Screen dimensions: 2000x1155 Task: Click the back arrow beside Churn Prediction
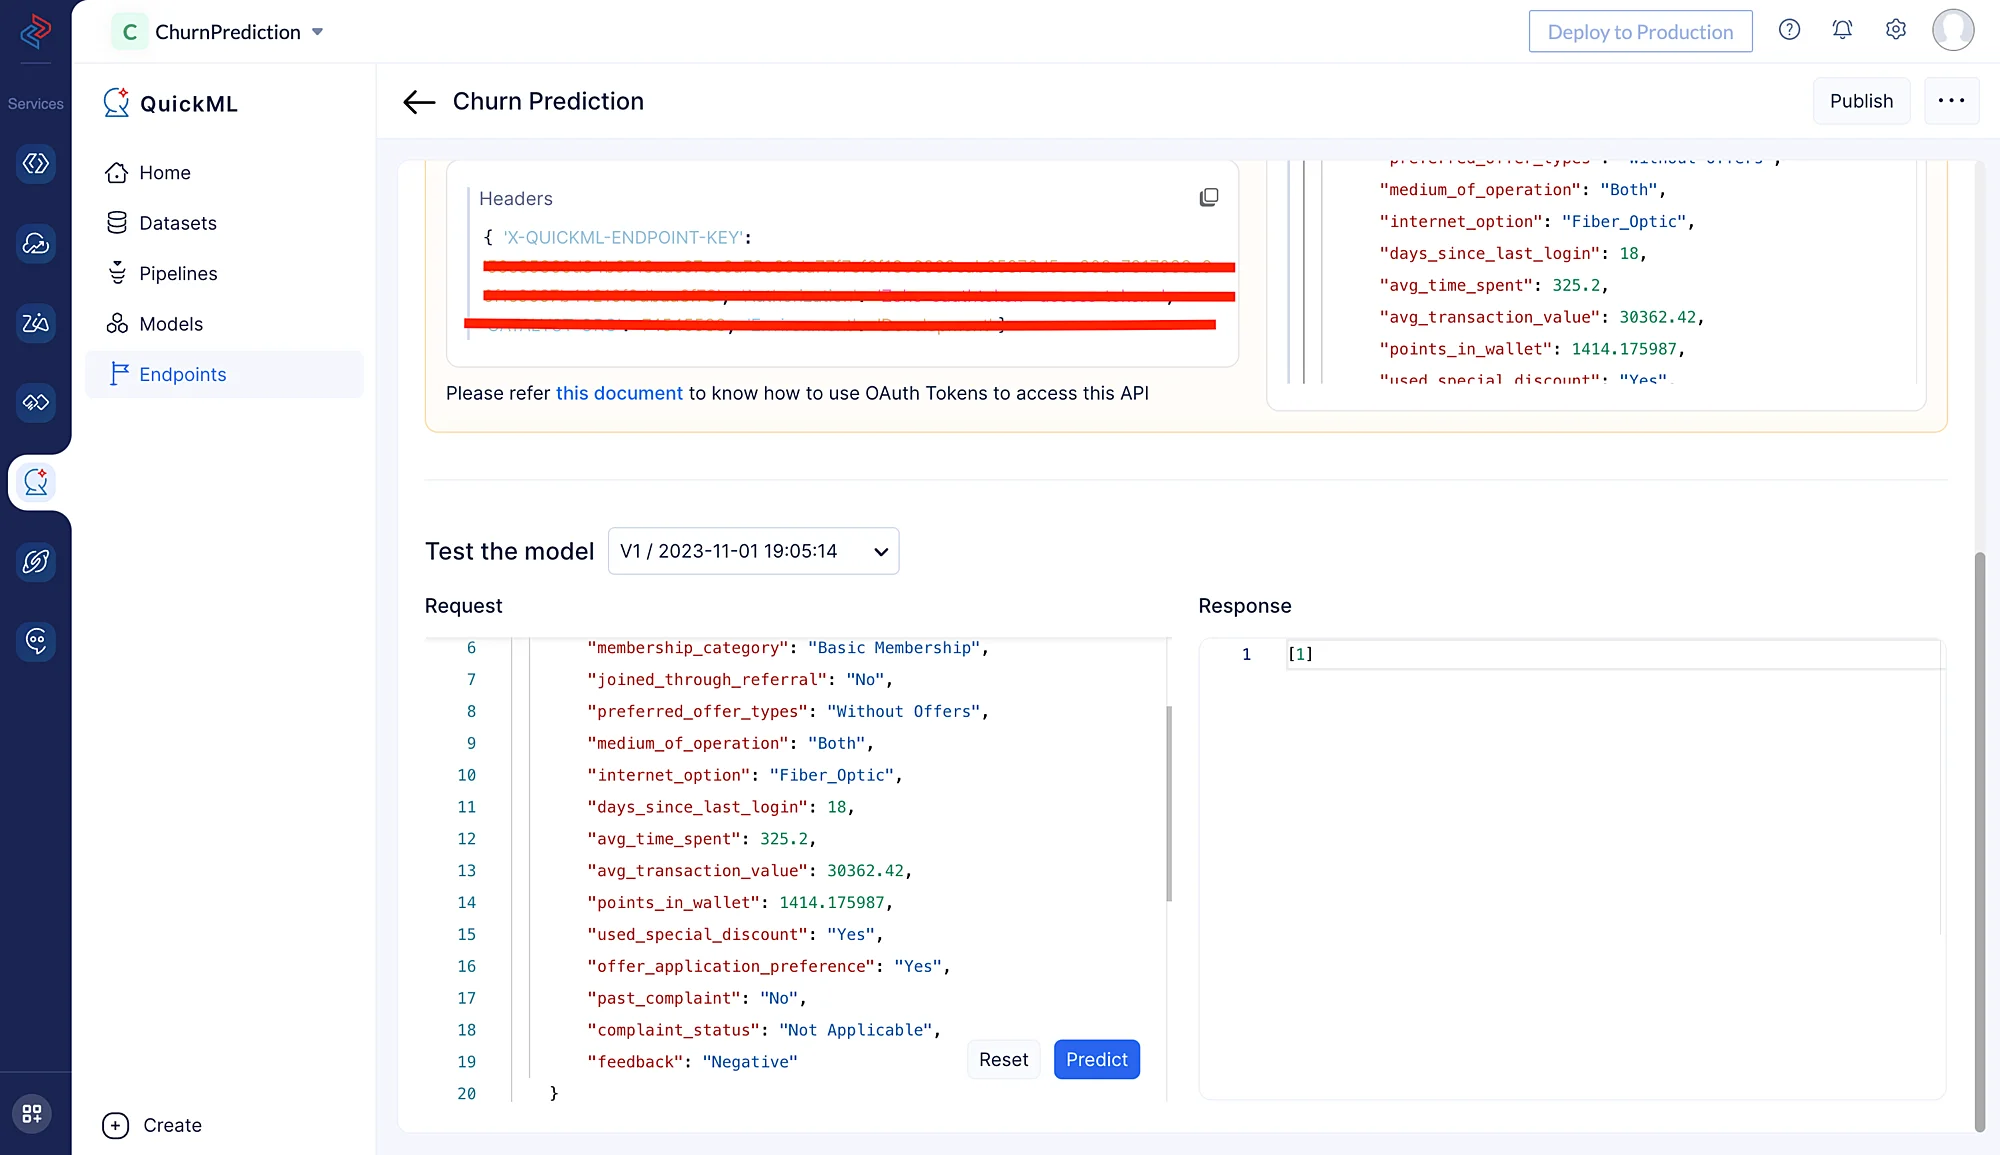[419, 102]
